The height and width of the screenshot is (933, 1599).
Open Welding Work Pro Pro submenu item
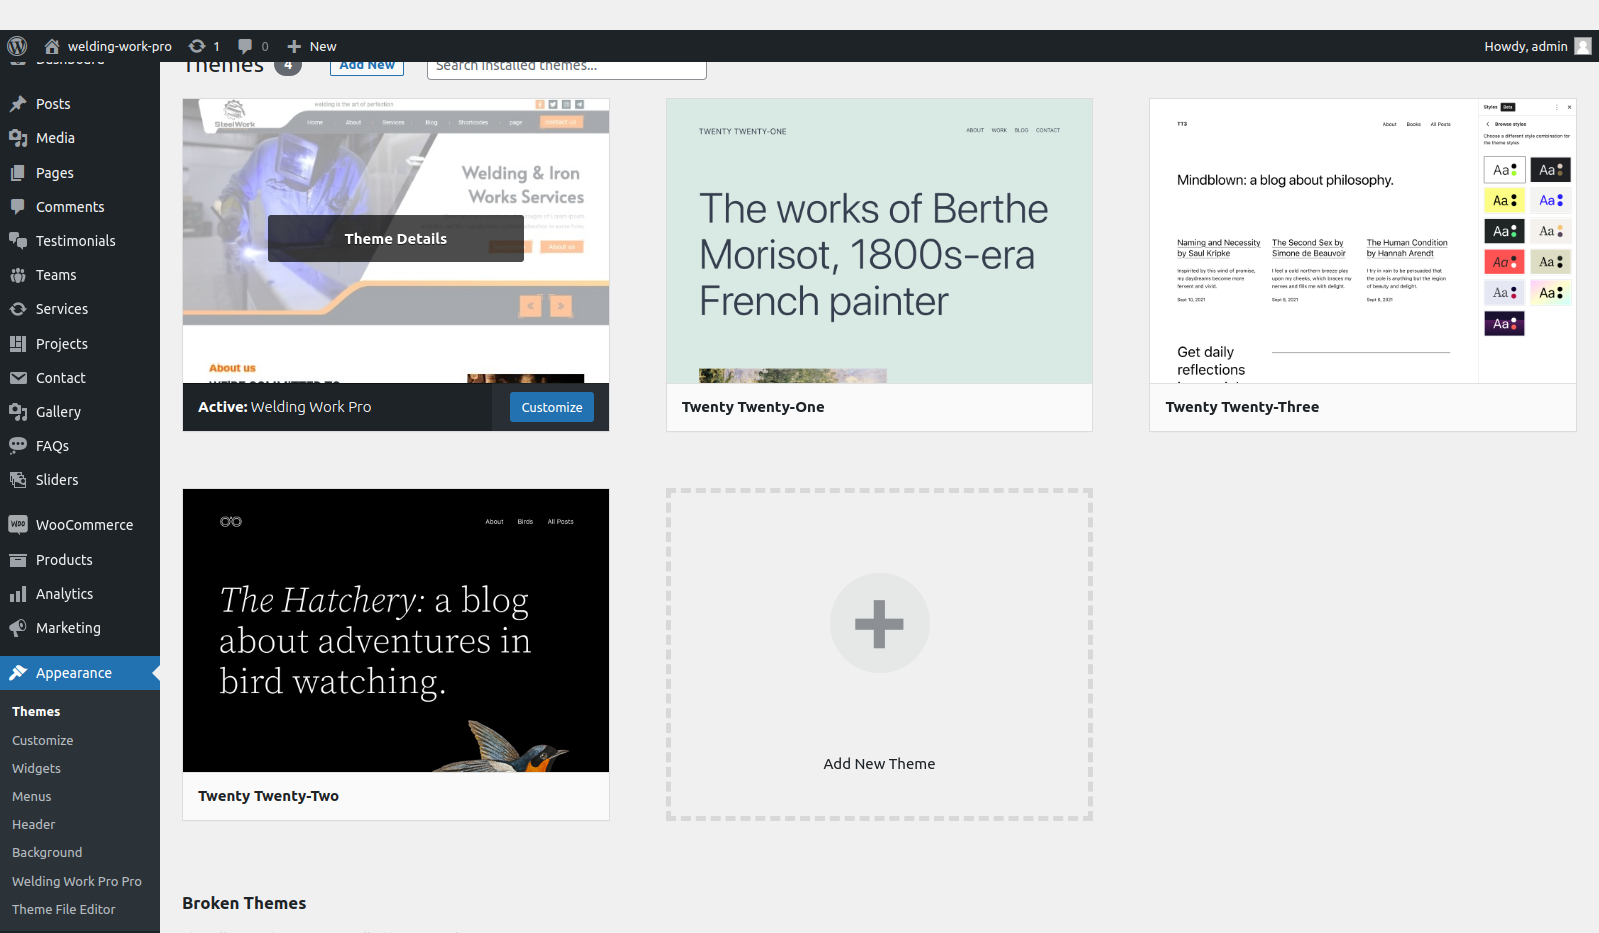[77, 882]
